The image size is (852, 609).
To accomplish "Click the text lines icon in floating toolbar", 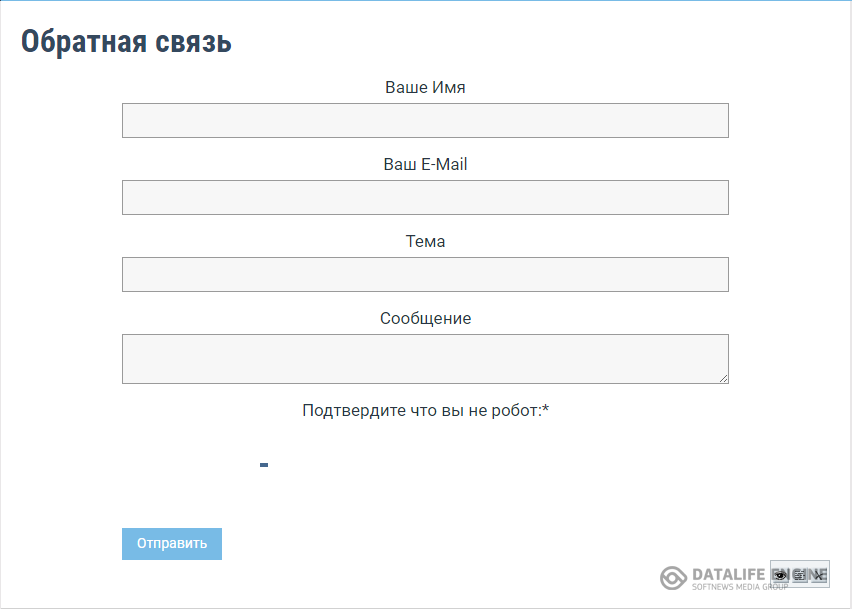I will [x=799, y=575].
